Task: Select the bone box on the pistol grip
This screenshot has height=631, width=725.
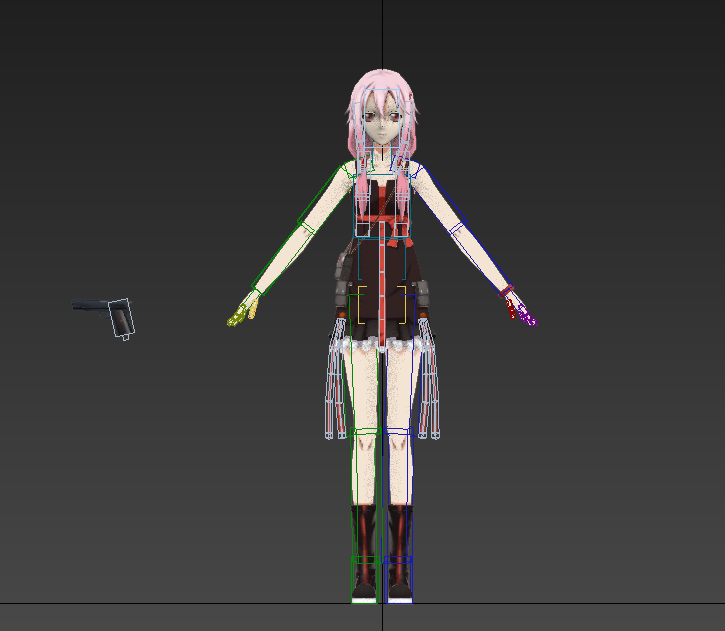Action: [121, 318]
